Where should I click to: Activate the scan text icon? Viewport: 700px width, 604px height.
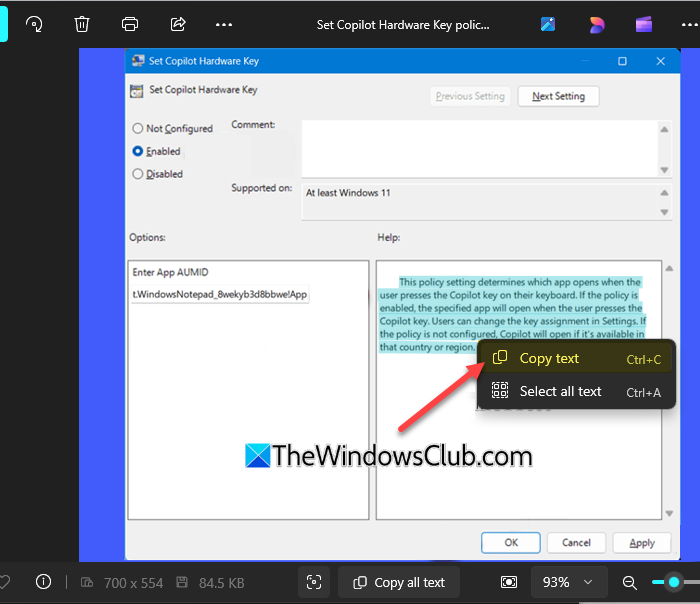[314, 582]
